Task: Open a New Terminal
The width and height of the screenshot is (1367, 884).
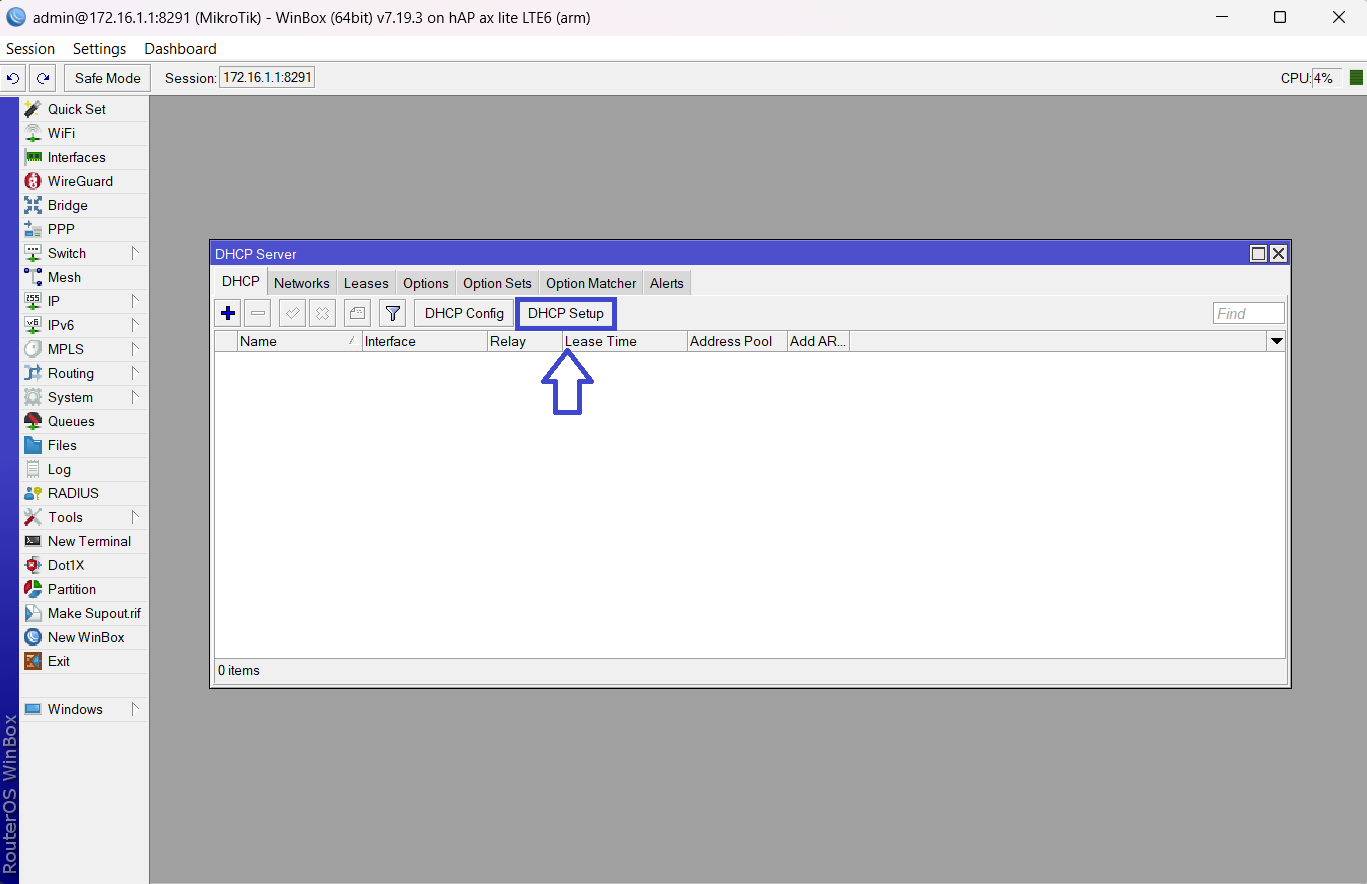Action: 84,541
